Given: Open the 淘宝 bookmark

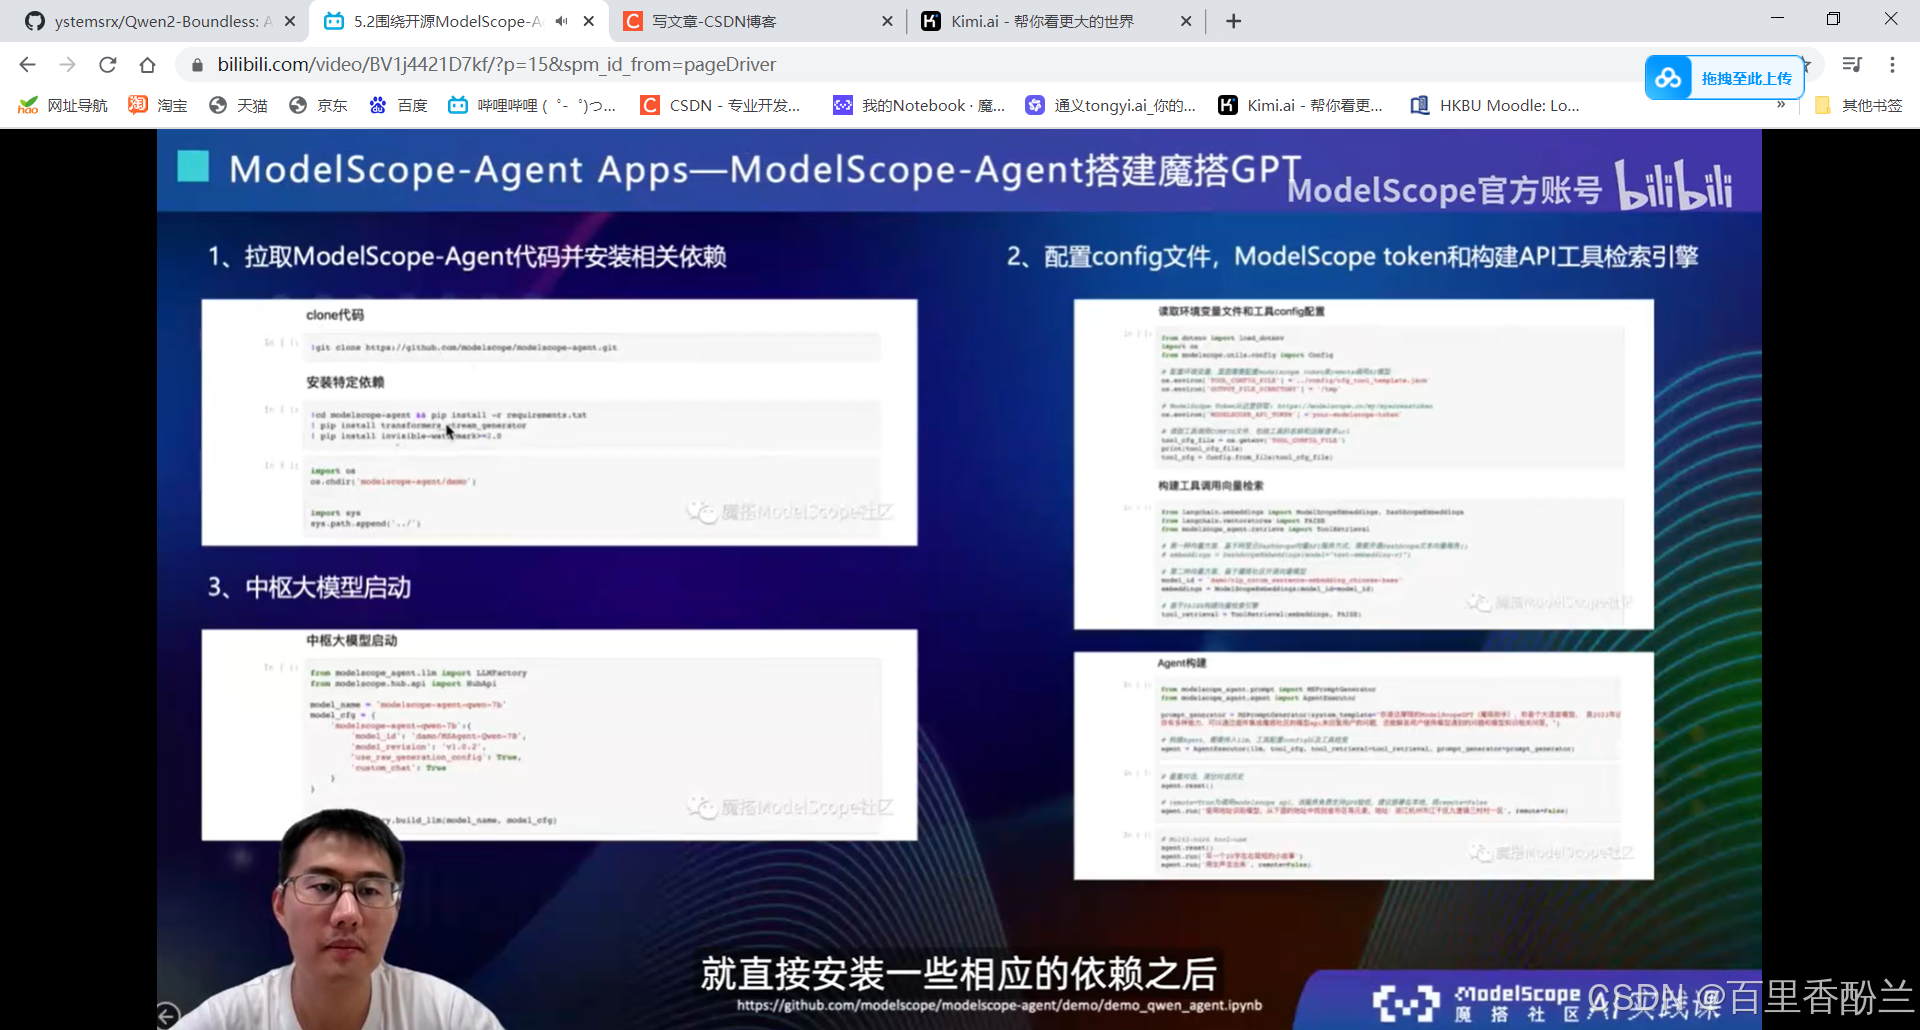Looking at the screenshot, I should (x=158, y=105).
